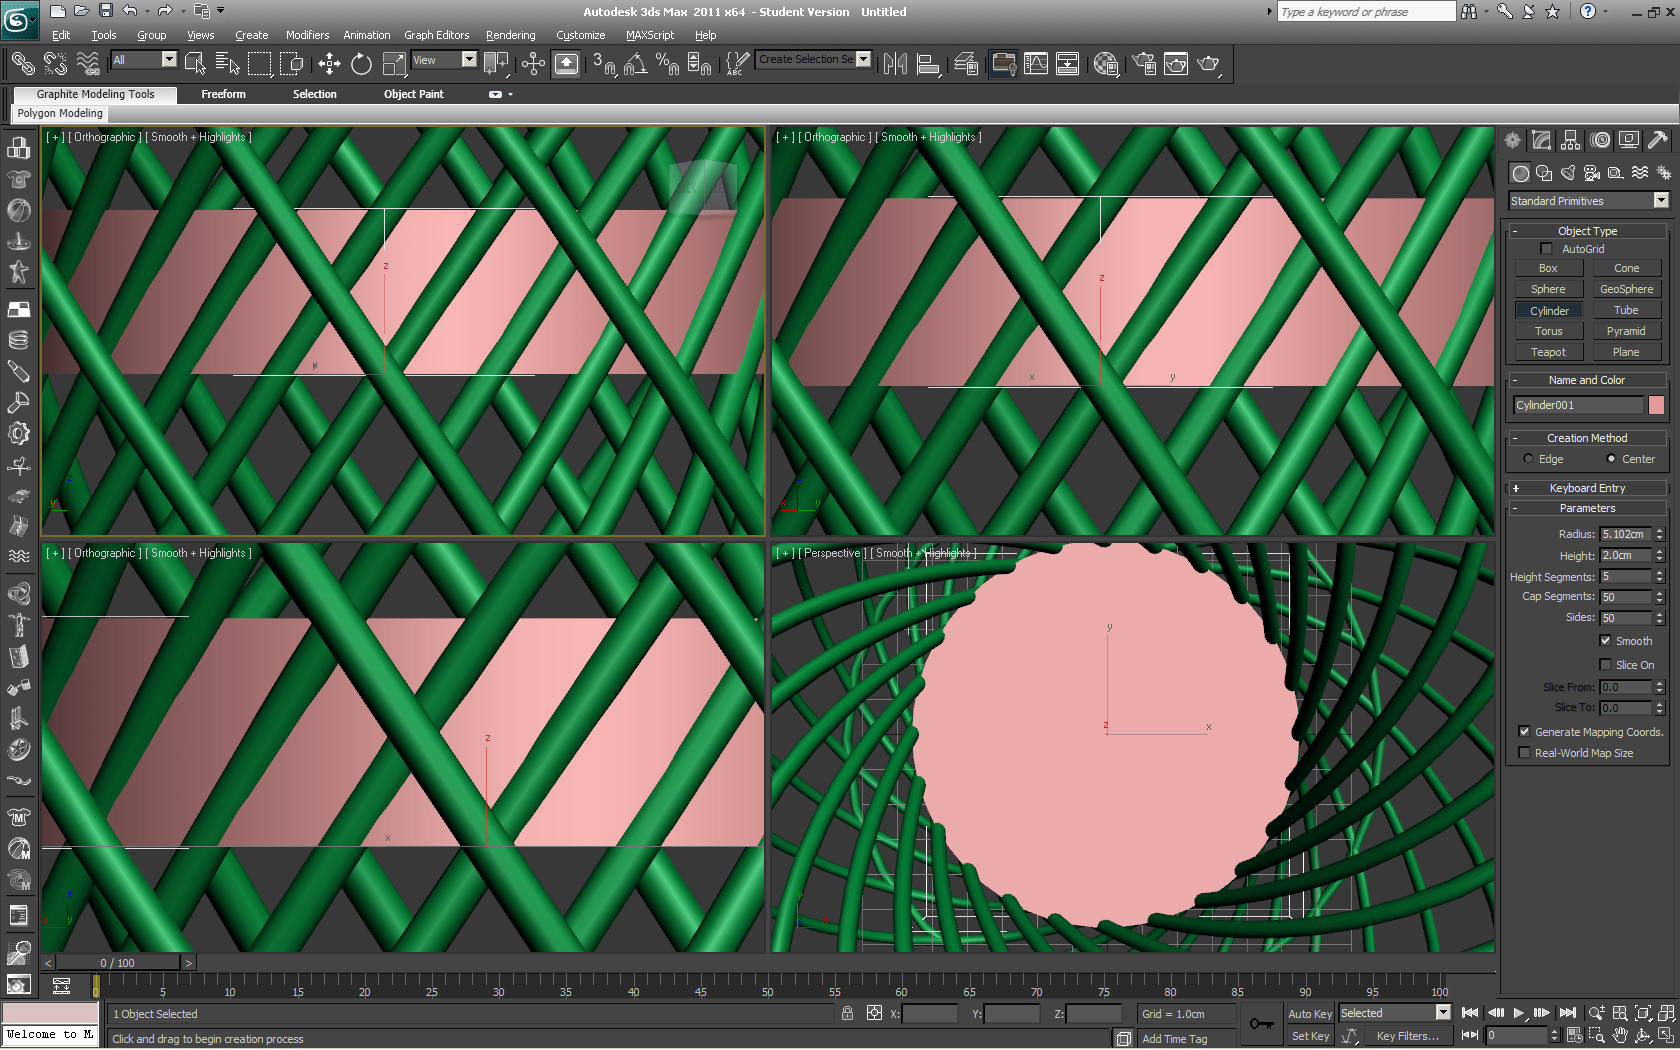
Task: Collapse the Parameters rollout
Action: (x=1587, y=508)
